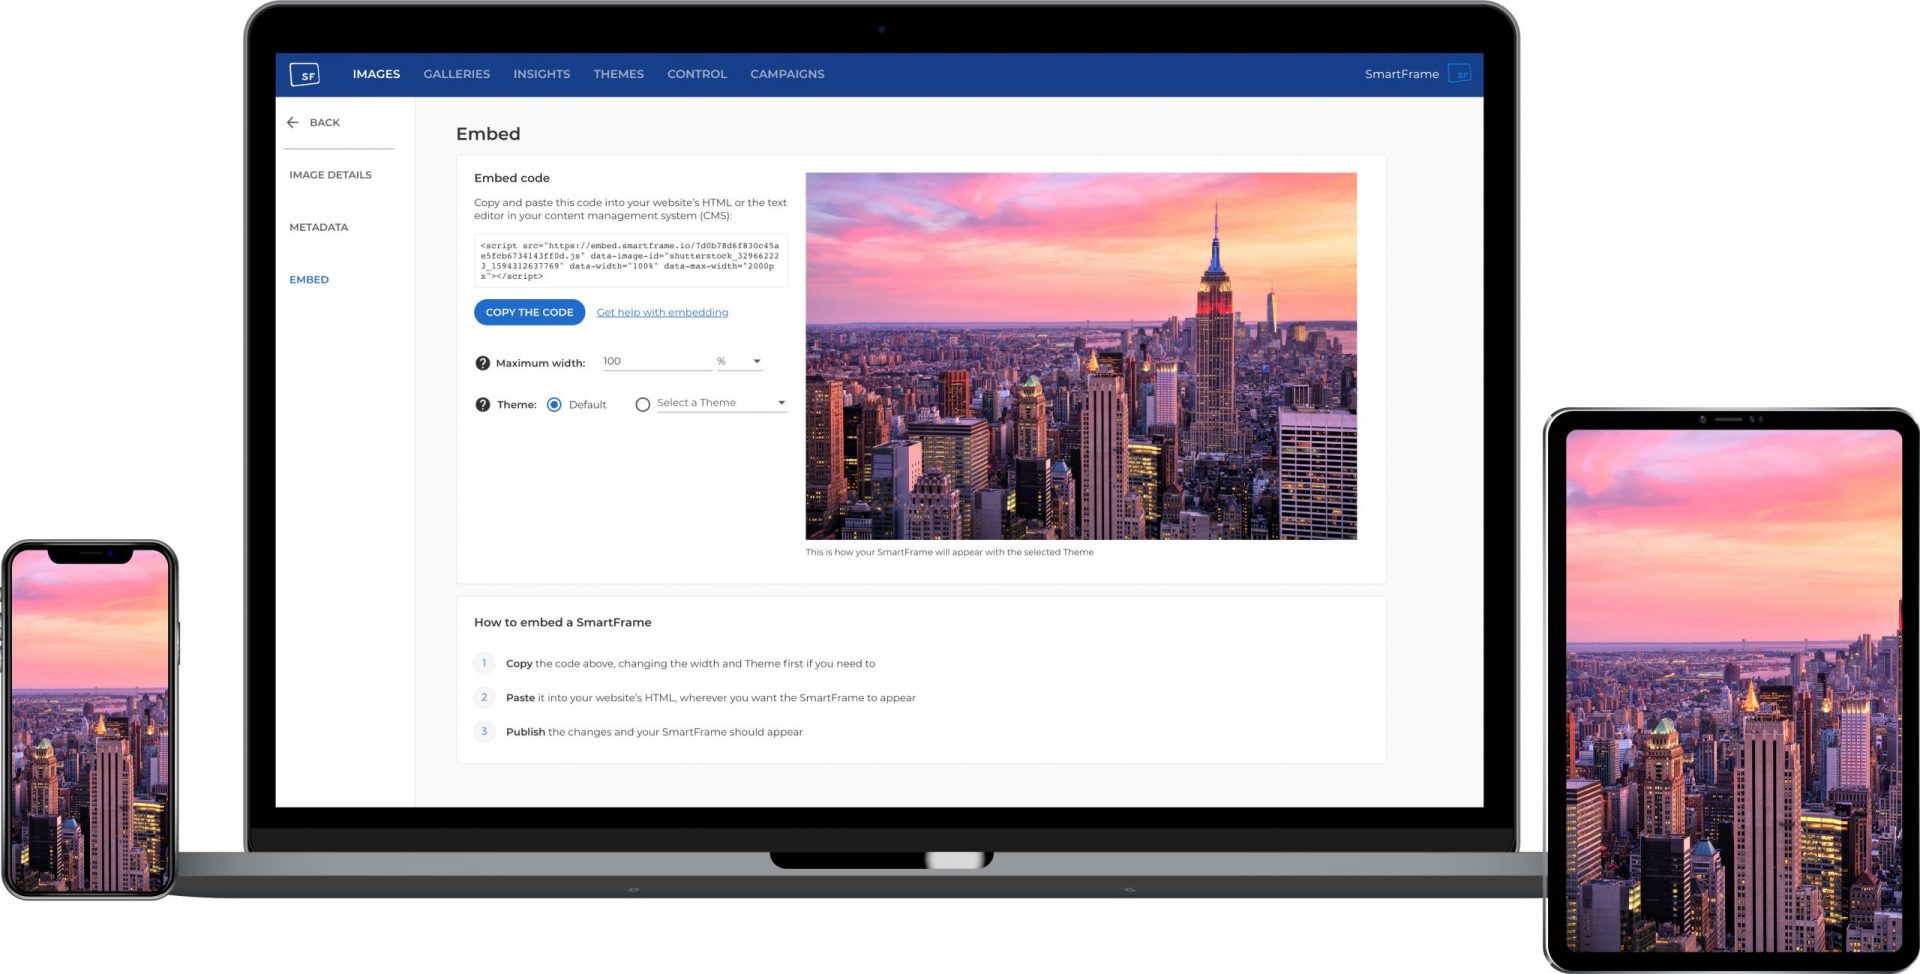Open the Campaigns tab
The width and height of the screenshot is (1920, 974).
tap(787, 74)
